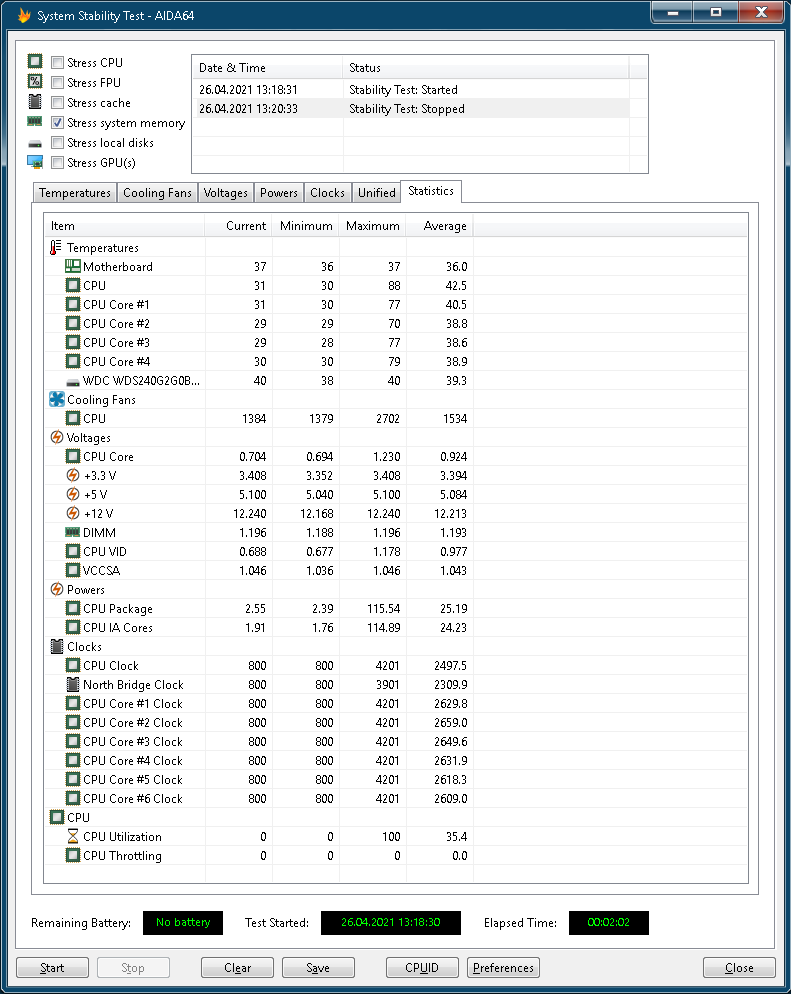The height and width of the screenshot is (994, 791).
Task: Sort by the Maximum column header
Action: [372, 226]
